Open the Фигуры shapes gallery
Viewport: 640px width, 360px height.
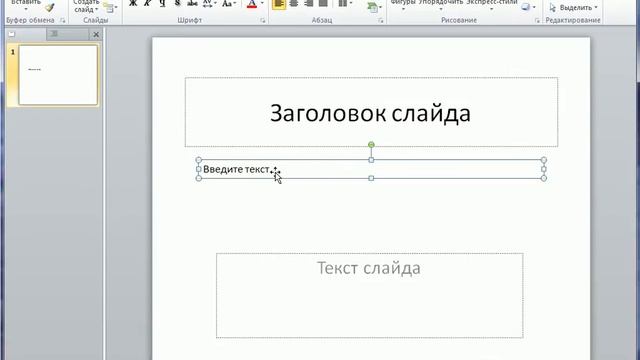click(403, 5)
